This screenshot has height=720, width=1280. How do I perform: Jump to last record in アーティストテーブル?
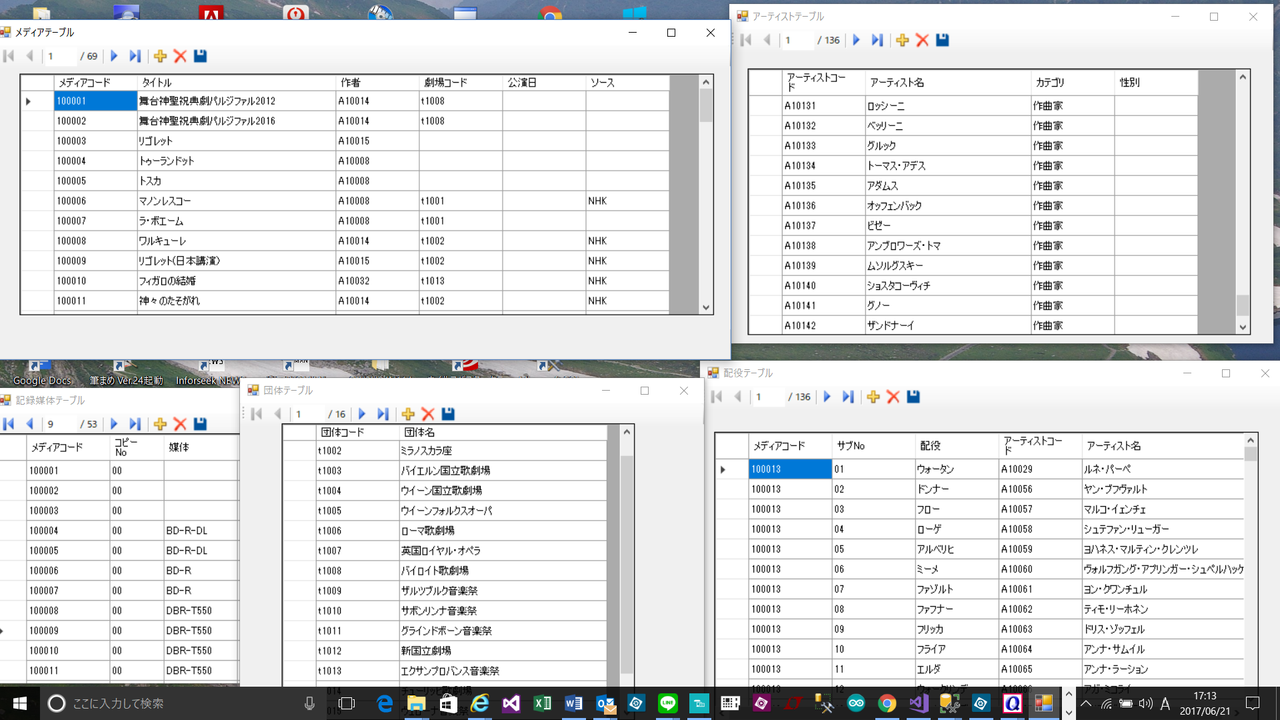(877, 41)
